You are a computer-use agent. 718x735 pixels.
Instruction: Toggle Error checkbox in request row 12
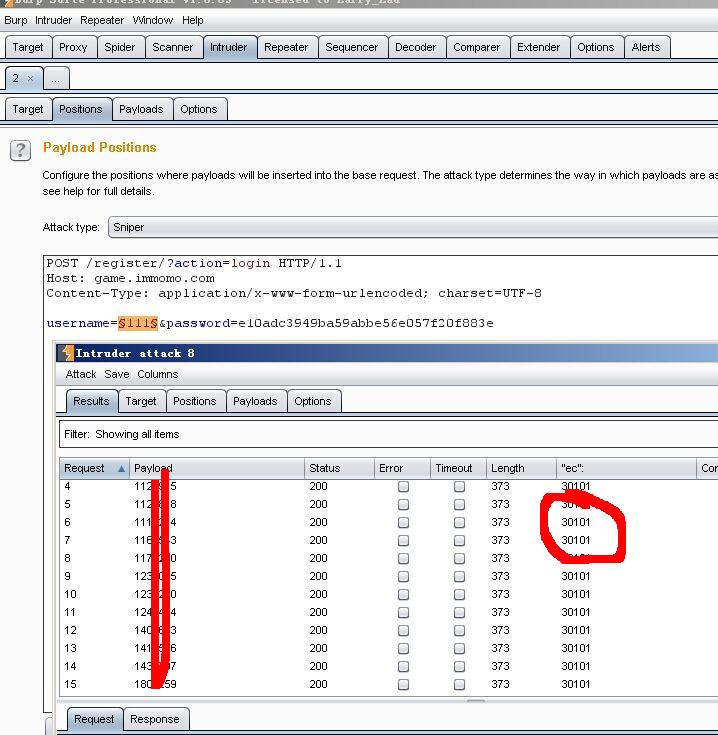coord(403,630)
